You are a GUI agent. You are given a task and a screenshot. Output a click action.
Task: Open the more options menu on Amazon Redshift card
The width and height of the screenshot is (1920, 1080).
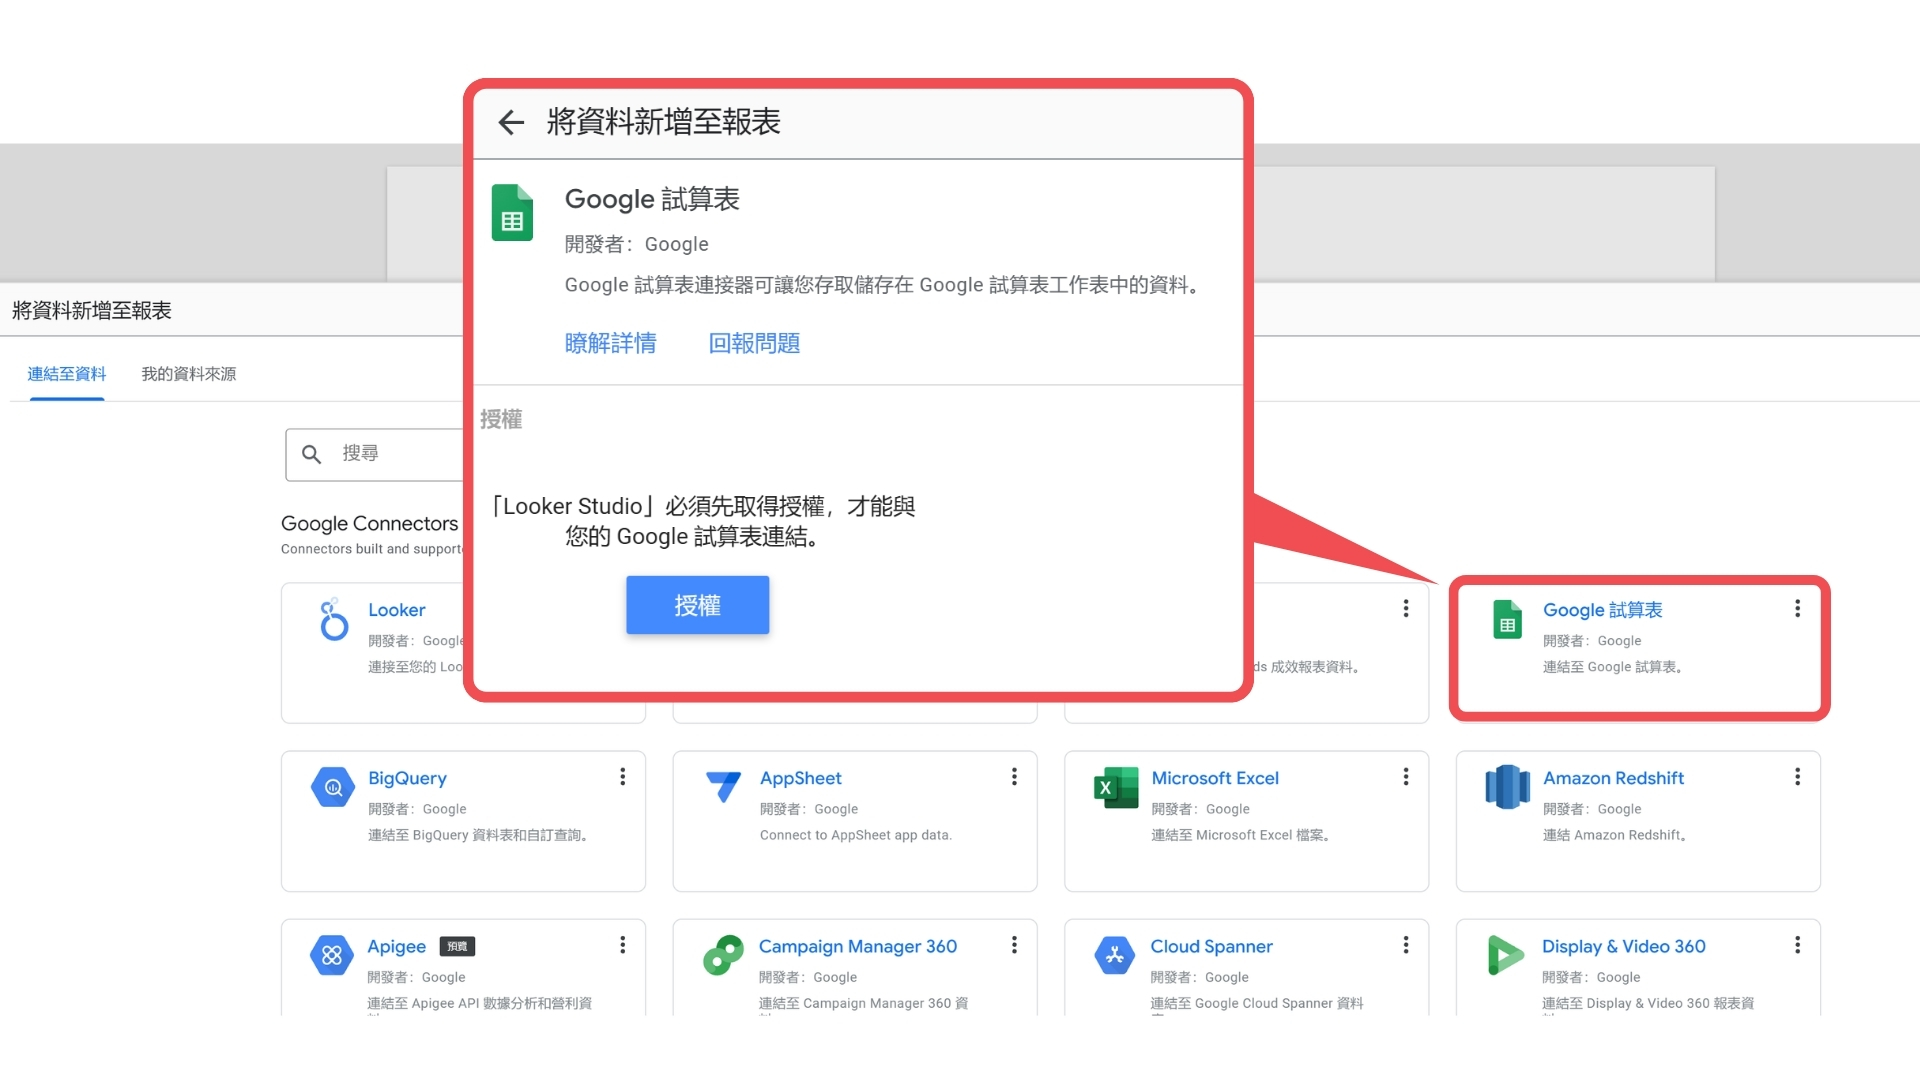pos(1797,777)
